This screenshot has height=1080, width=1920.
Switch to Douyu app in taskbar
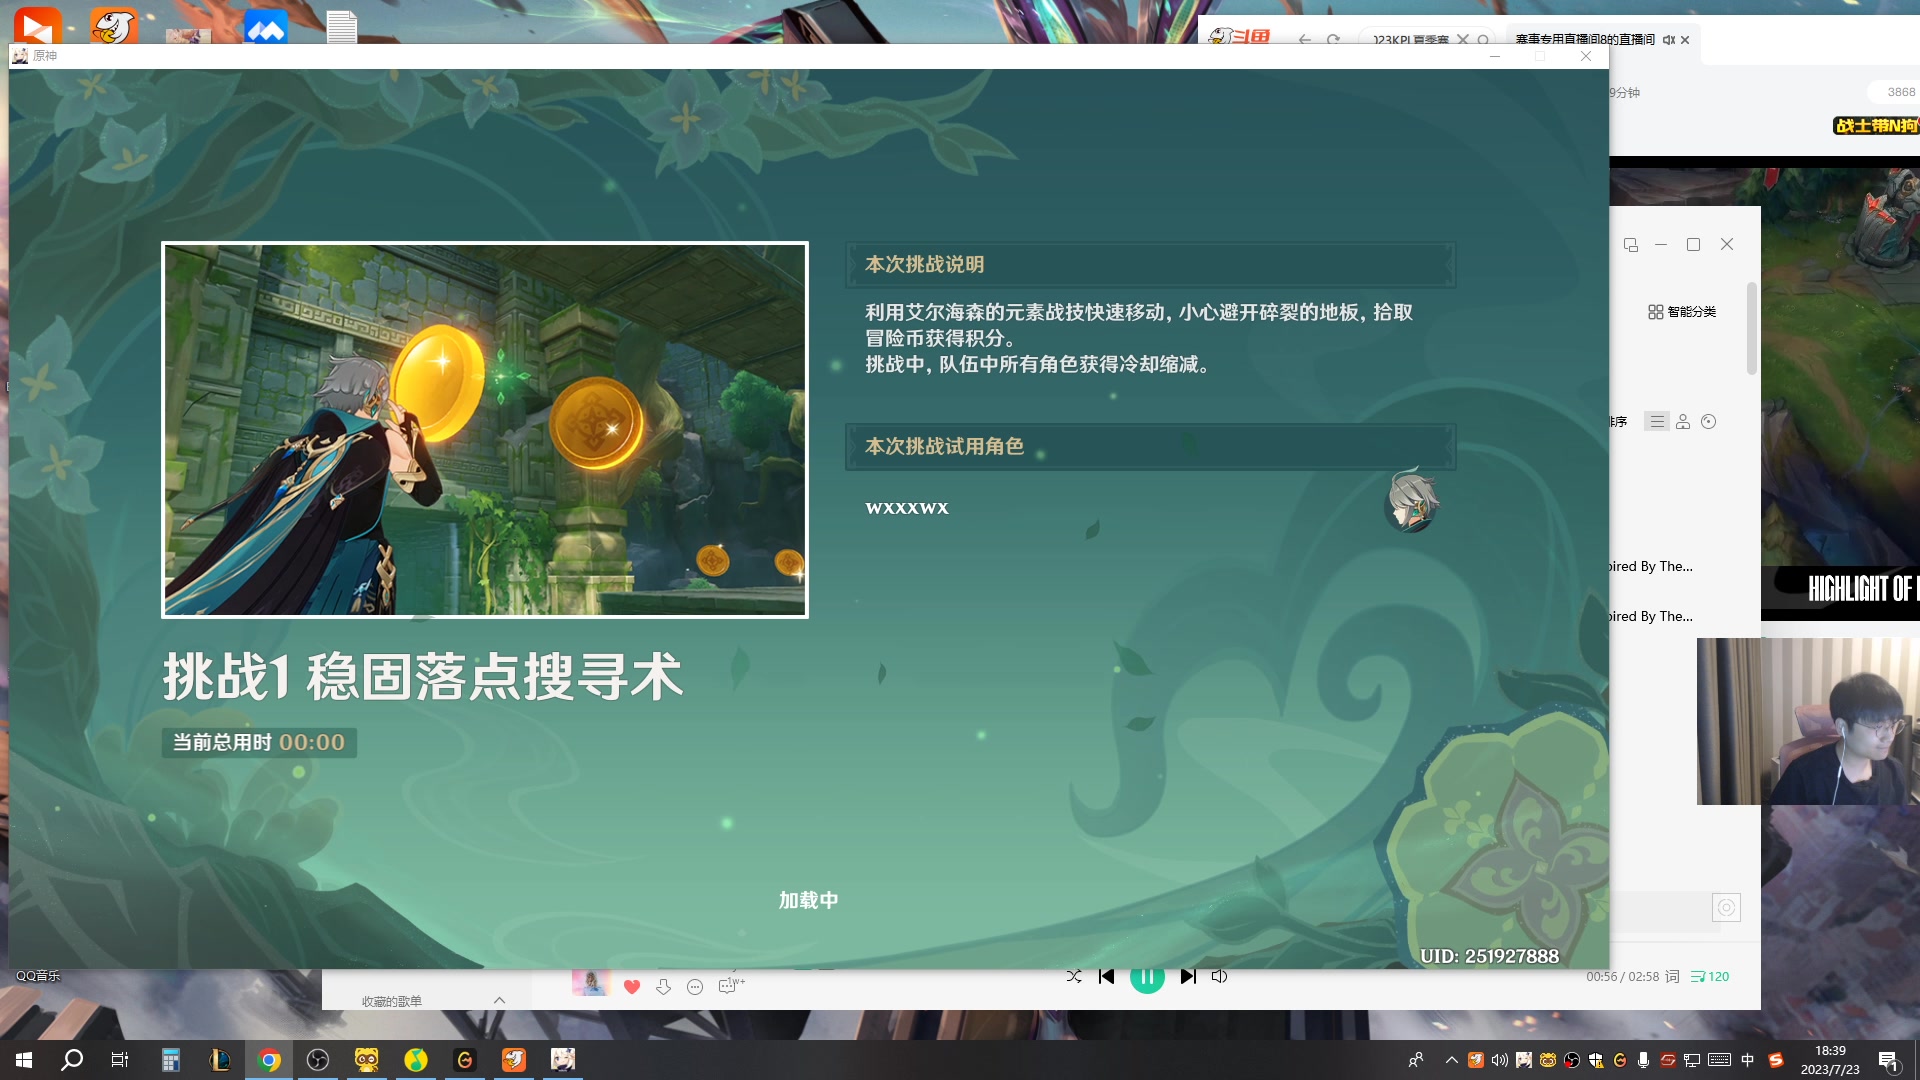coord(514,1060)
